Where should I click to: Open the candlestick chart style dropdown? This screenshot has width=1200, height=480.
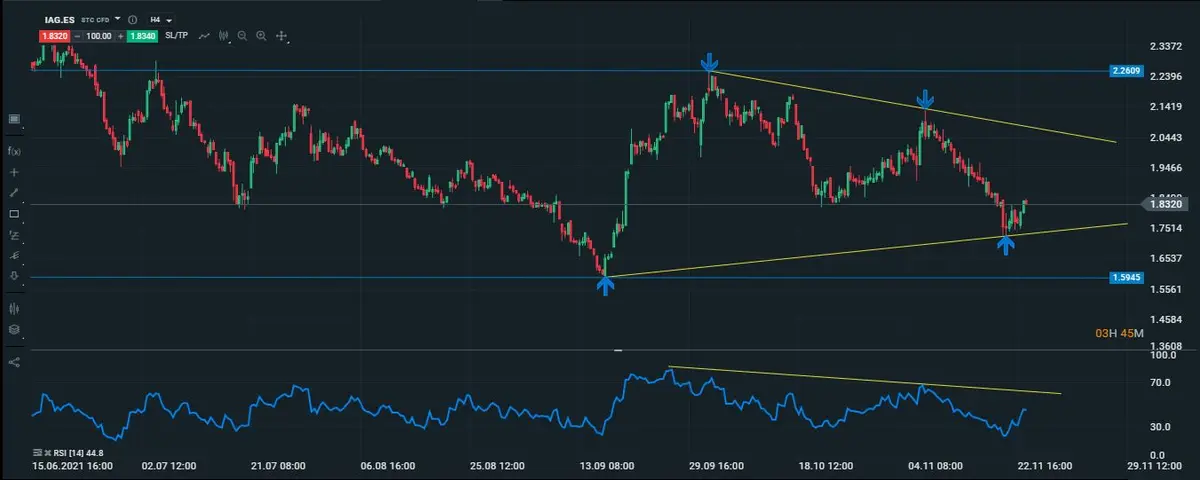(x=224, y=36)
